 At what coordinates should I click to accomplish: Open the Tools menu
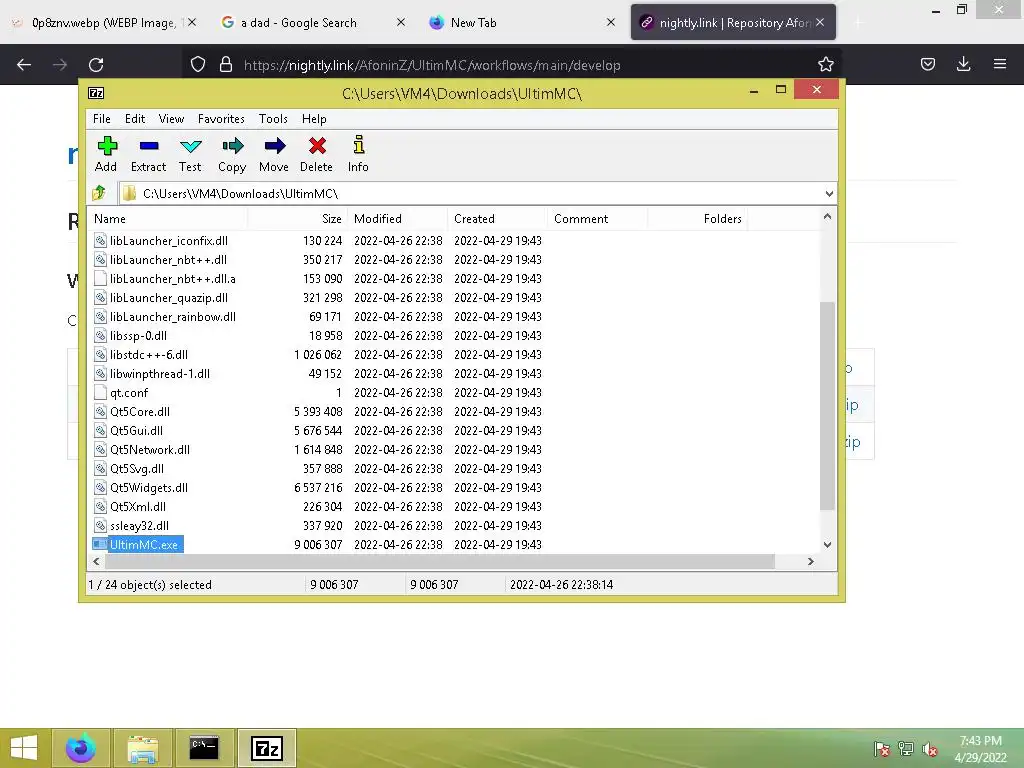coord(273,119)
